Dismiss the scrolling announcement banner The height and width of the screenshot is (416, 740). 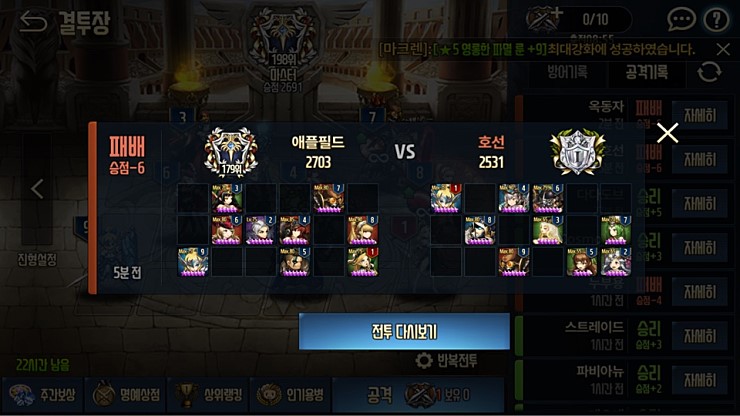(x=723, y=49)
